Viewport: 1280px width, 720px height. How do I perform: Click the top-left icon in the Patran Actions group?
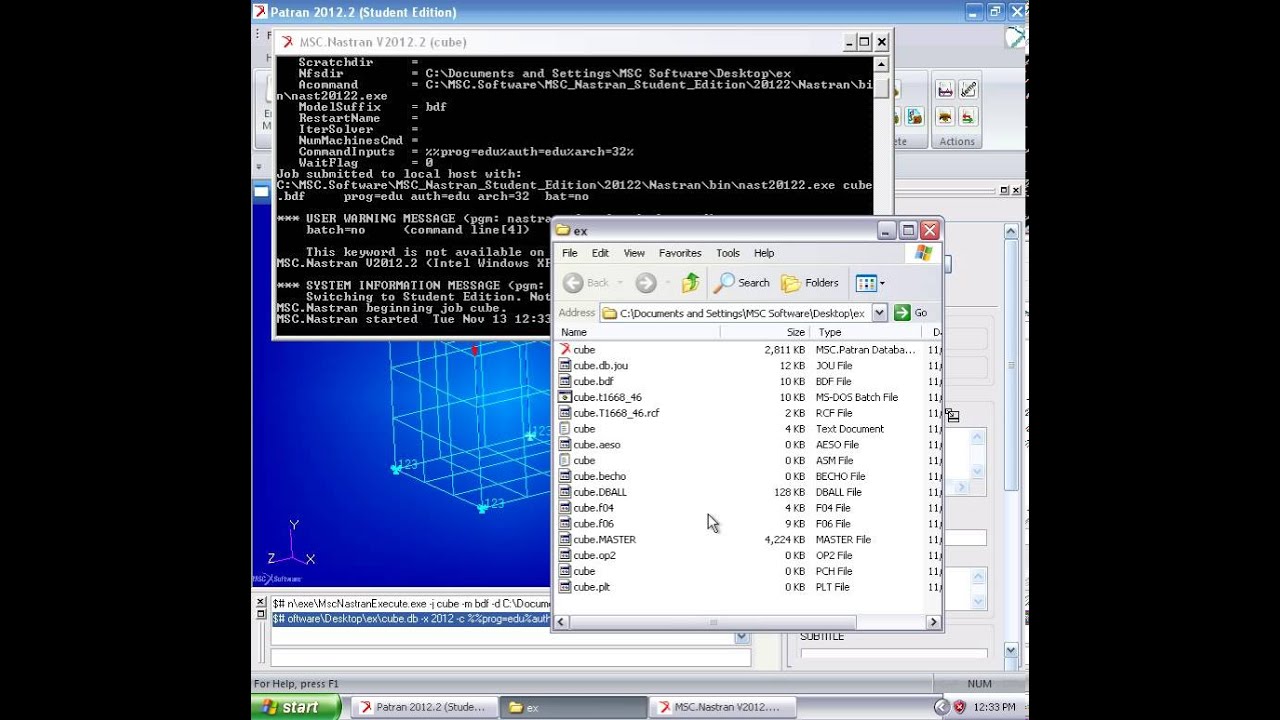[945, 90]
